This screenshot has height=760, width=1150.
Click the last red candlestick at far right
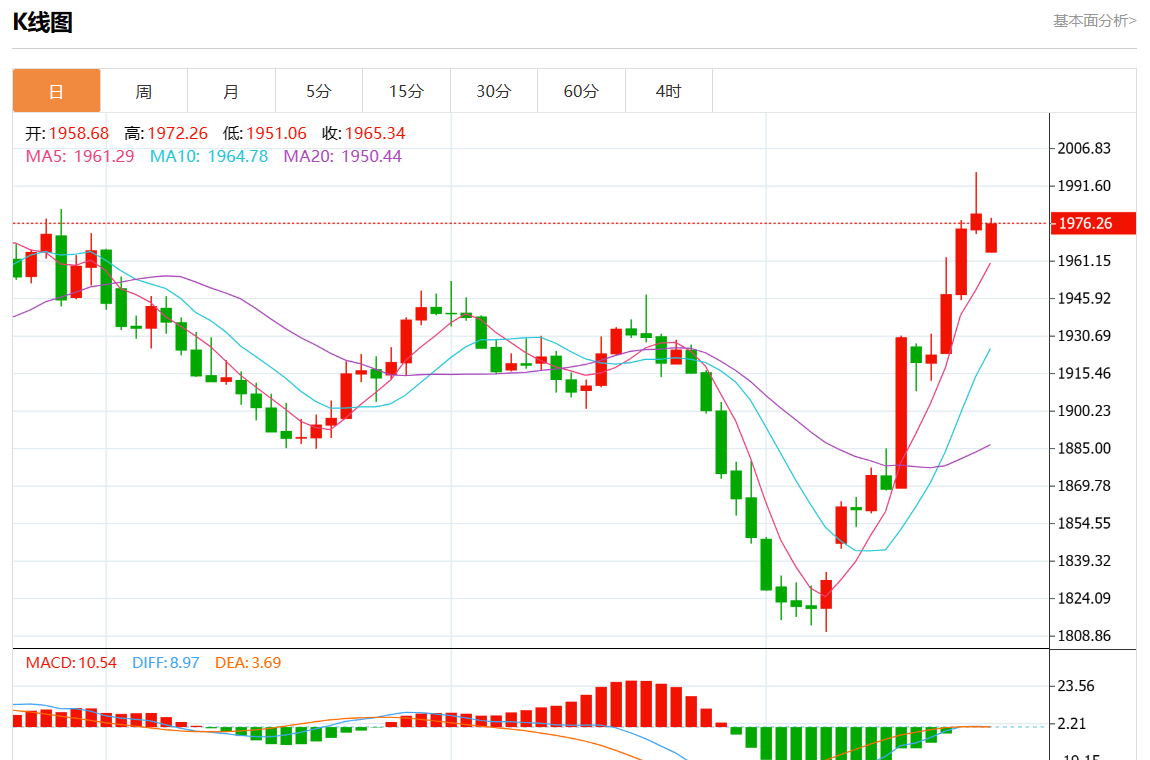pos(991,238)
